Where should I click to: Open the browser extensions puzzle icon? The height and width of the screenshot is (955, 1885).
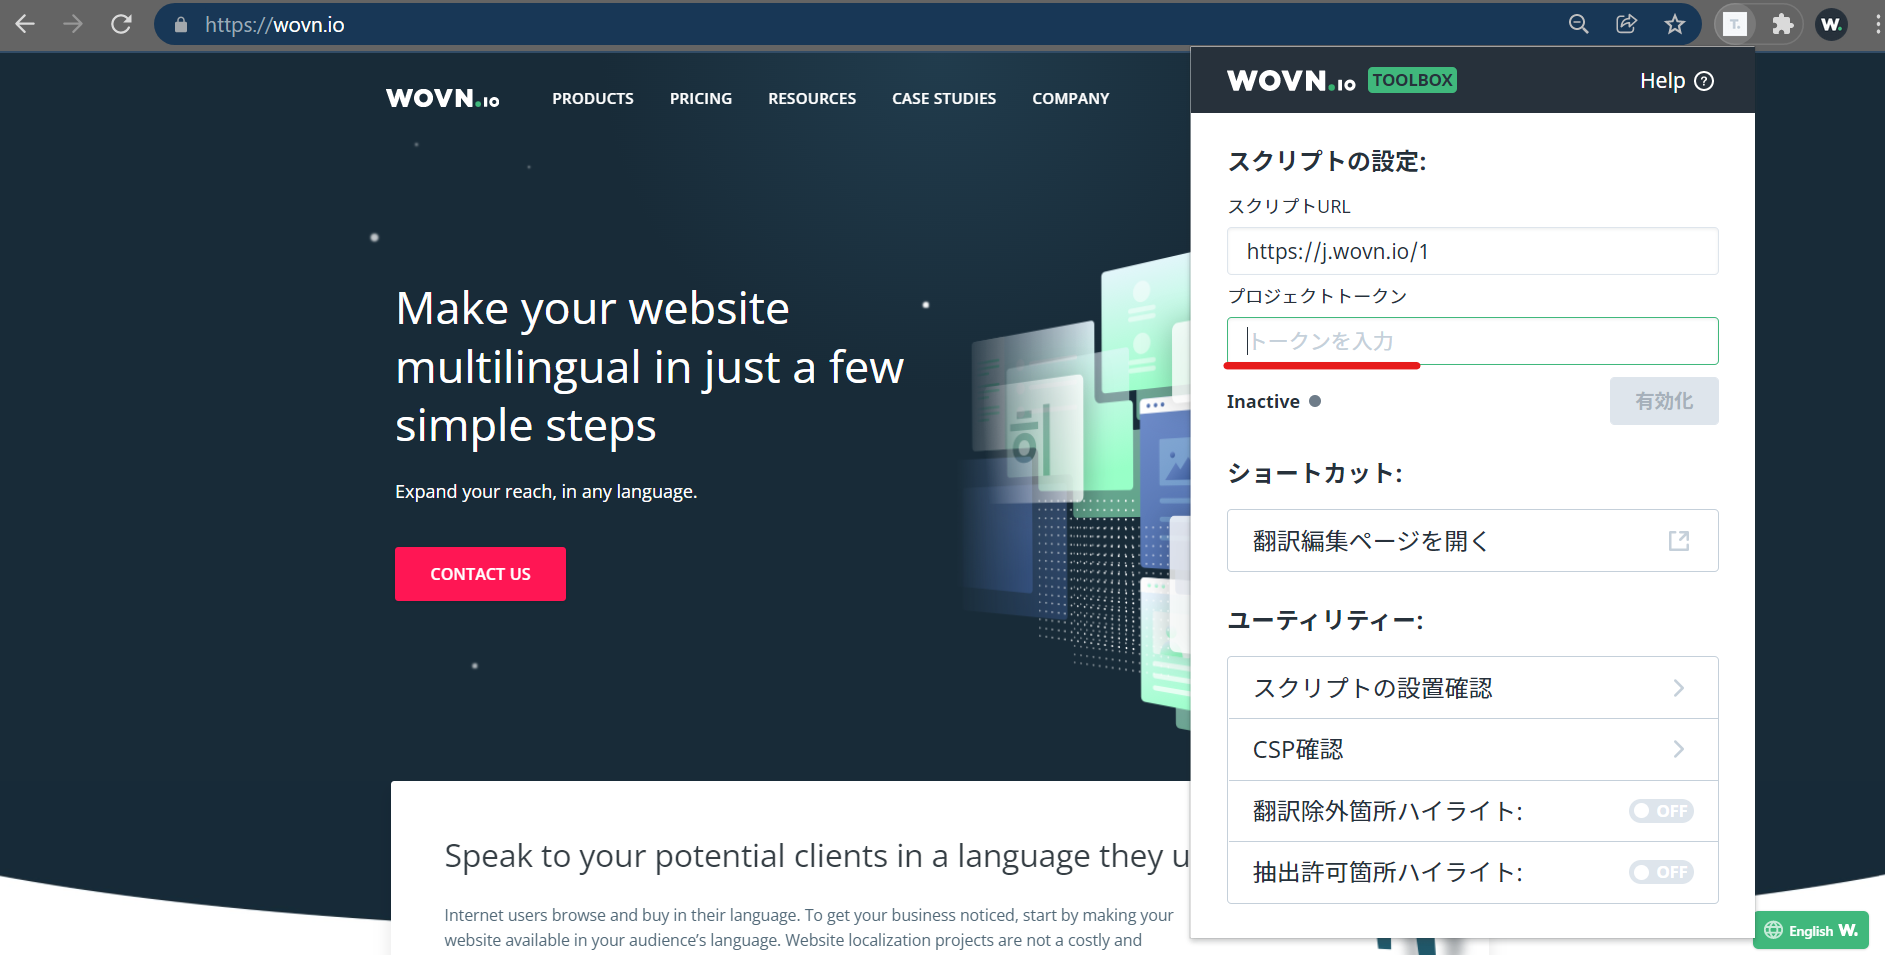1782,24
